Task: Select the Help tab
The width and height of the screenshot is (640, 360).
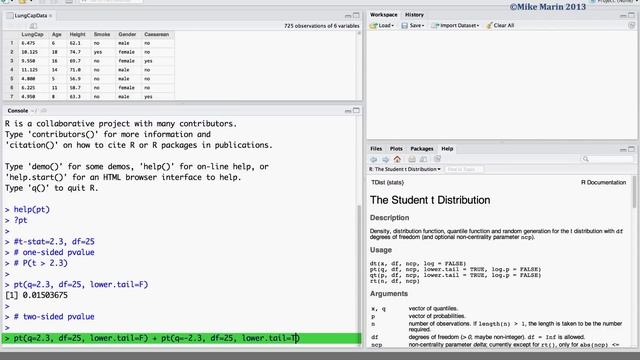Action: pos(447,149)
